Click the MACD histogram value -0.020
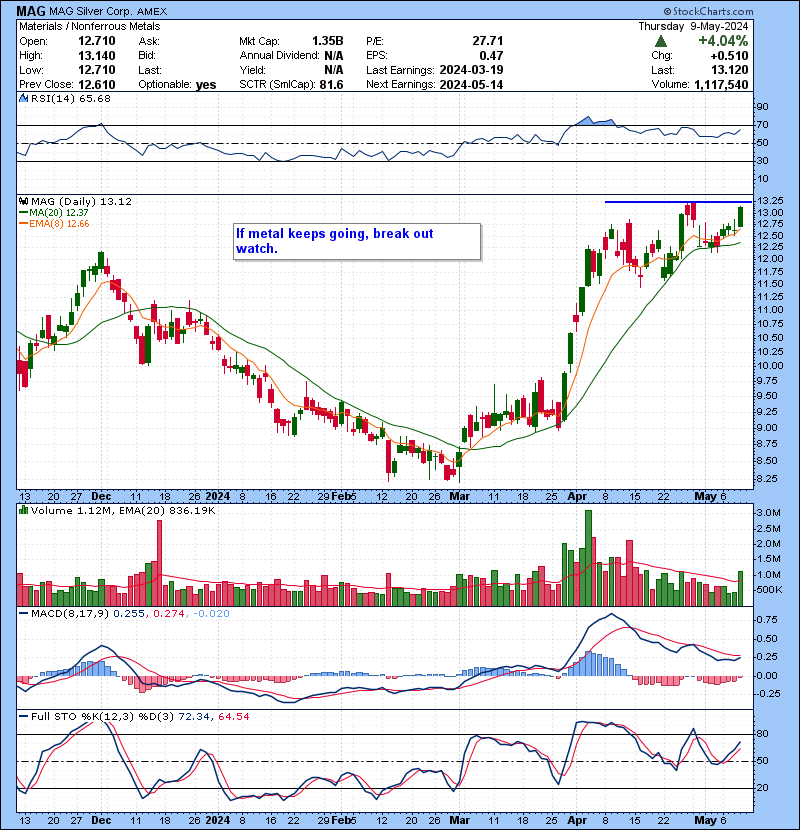 pyautogui.click(x=211, y=614)
